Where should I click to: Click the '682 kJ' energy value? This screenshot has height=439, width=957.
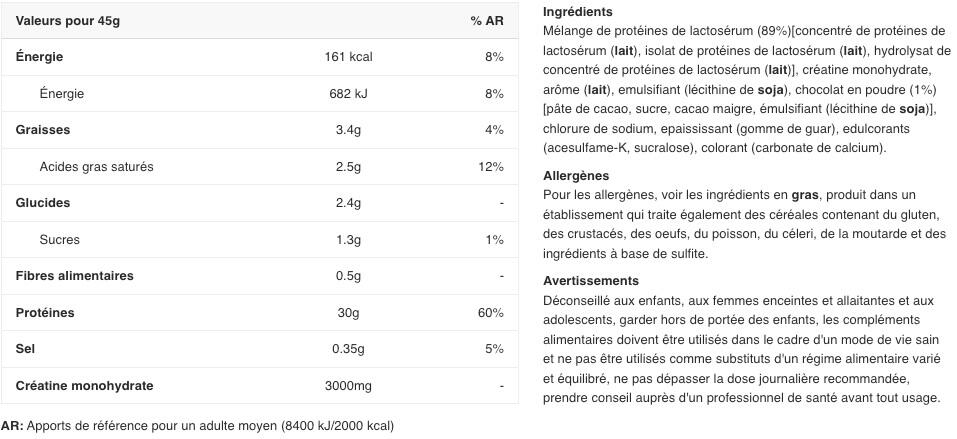point(348,93)
